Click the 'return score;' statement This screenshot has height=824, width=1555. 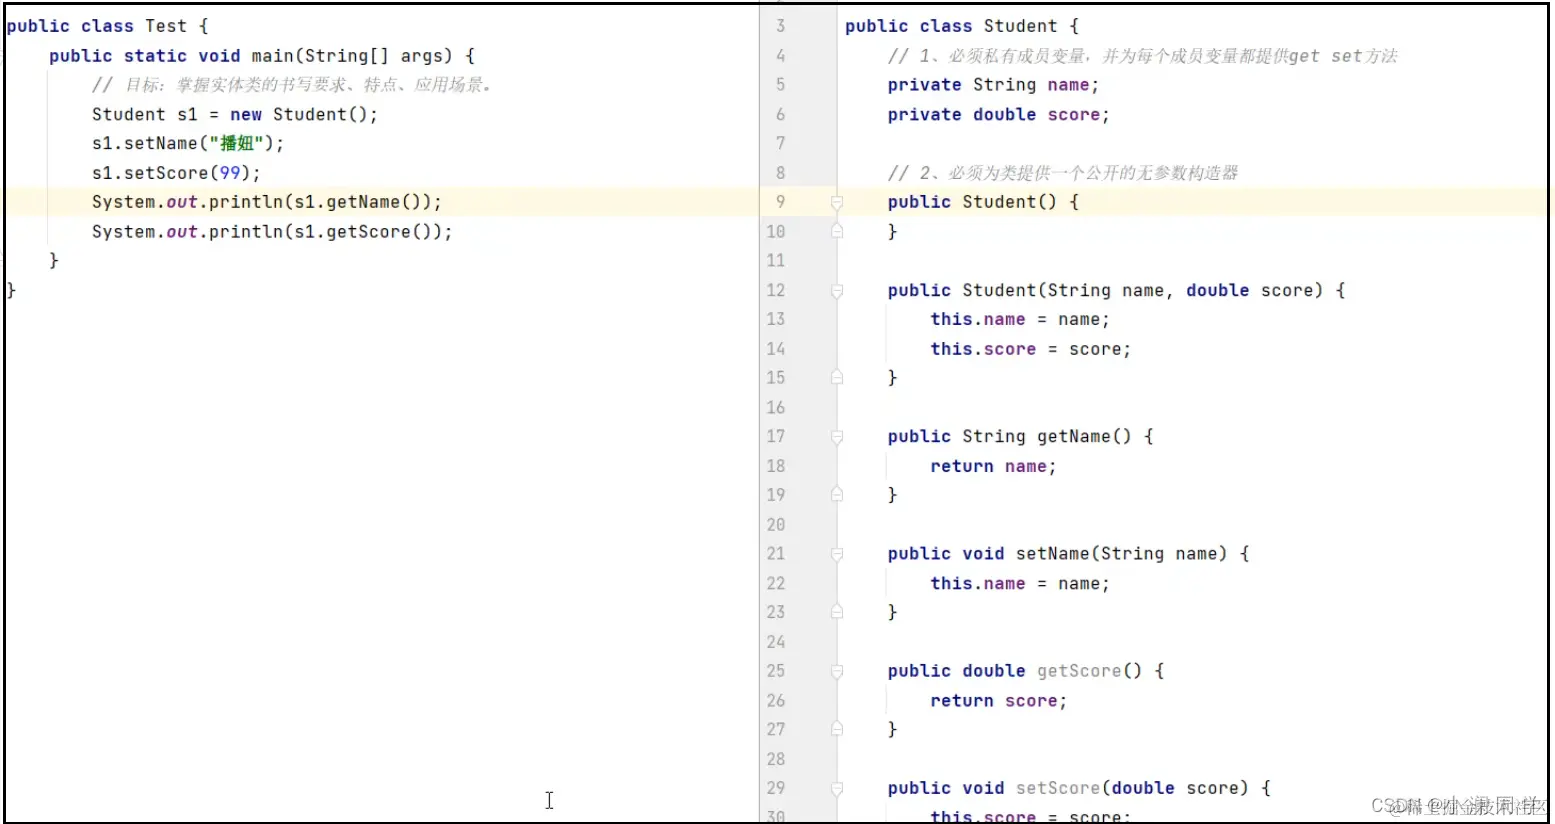tap(999, 700)
